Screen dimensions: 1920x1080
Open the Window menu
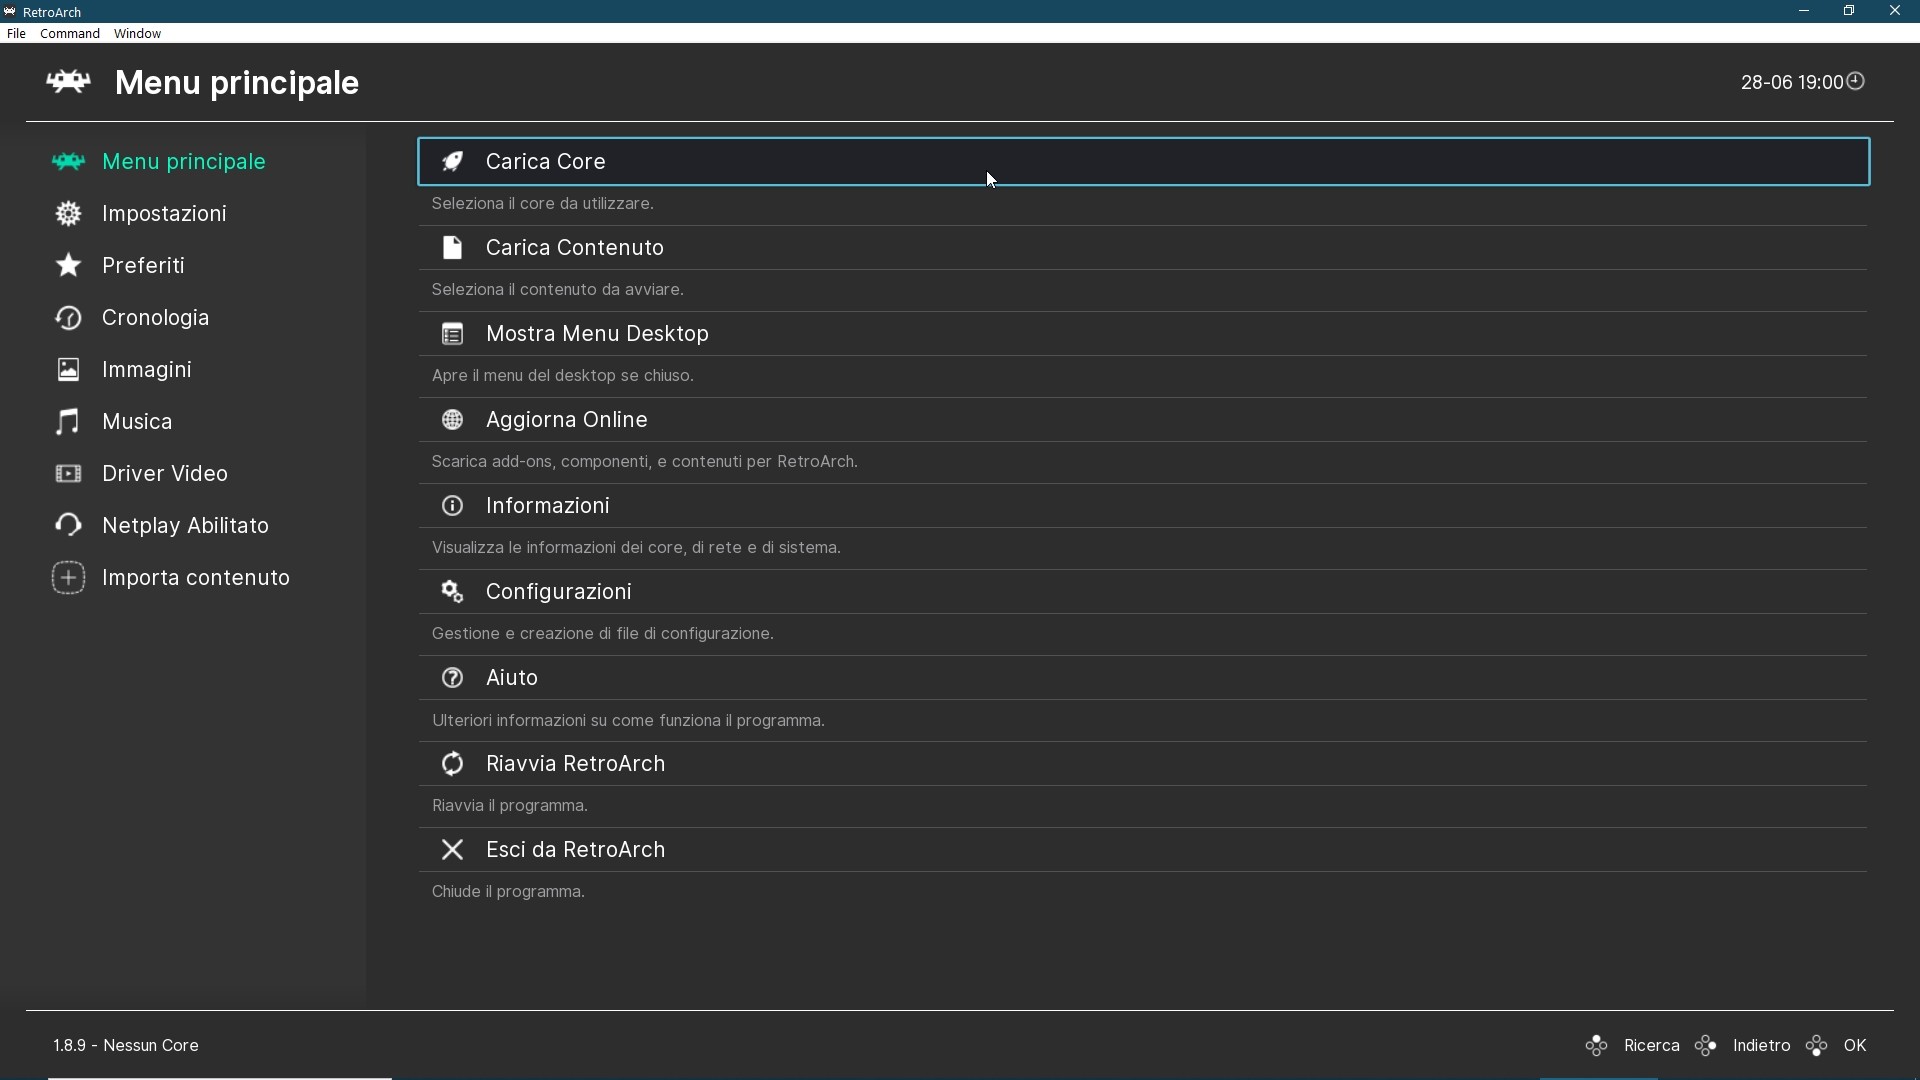click(x=137, y=34)
